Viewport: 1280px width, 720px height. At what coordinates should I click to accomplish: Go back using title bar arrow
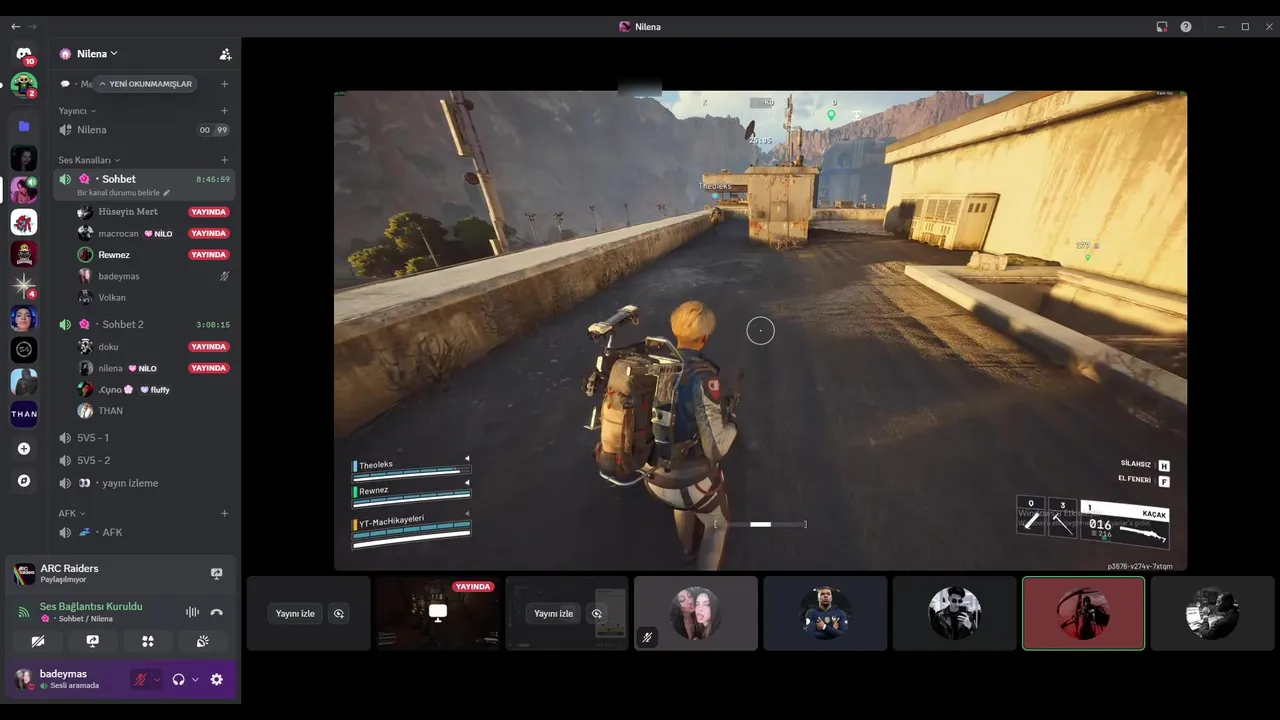point(15,27)
